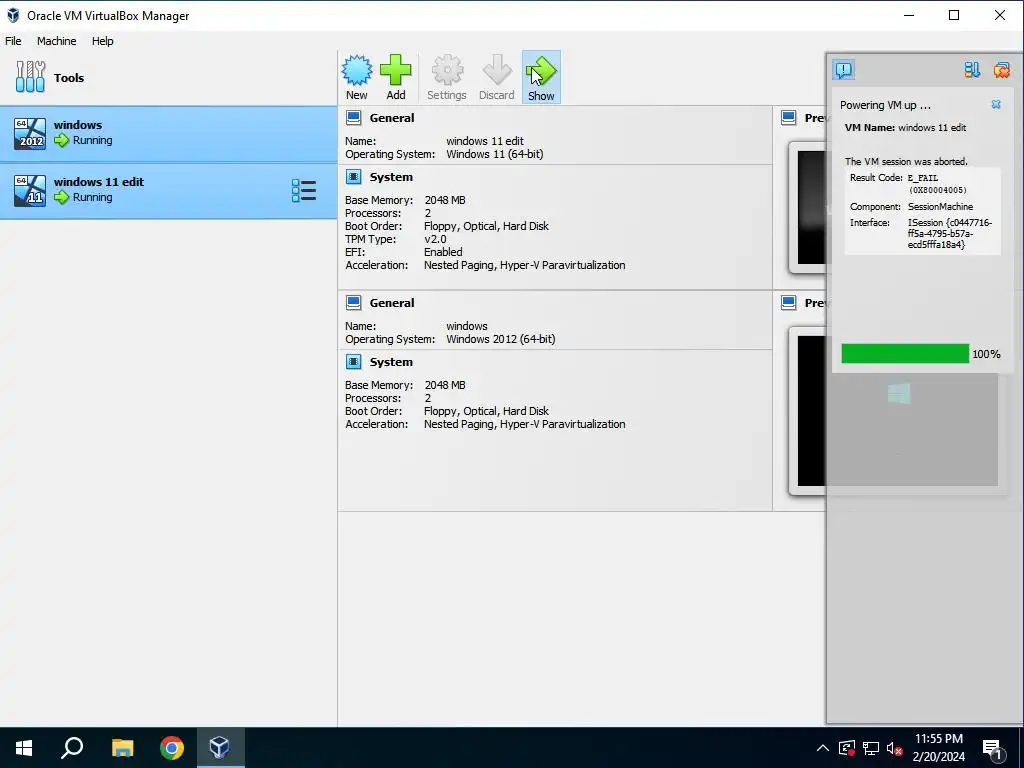Open the Action Center notification icon
1024x768 pixels.
coord(993,748)
